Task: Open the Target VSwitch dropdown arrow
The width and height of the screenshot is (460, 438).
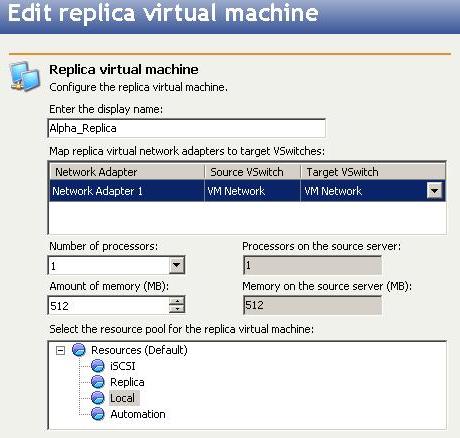Action: coord(434,191)
